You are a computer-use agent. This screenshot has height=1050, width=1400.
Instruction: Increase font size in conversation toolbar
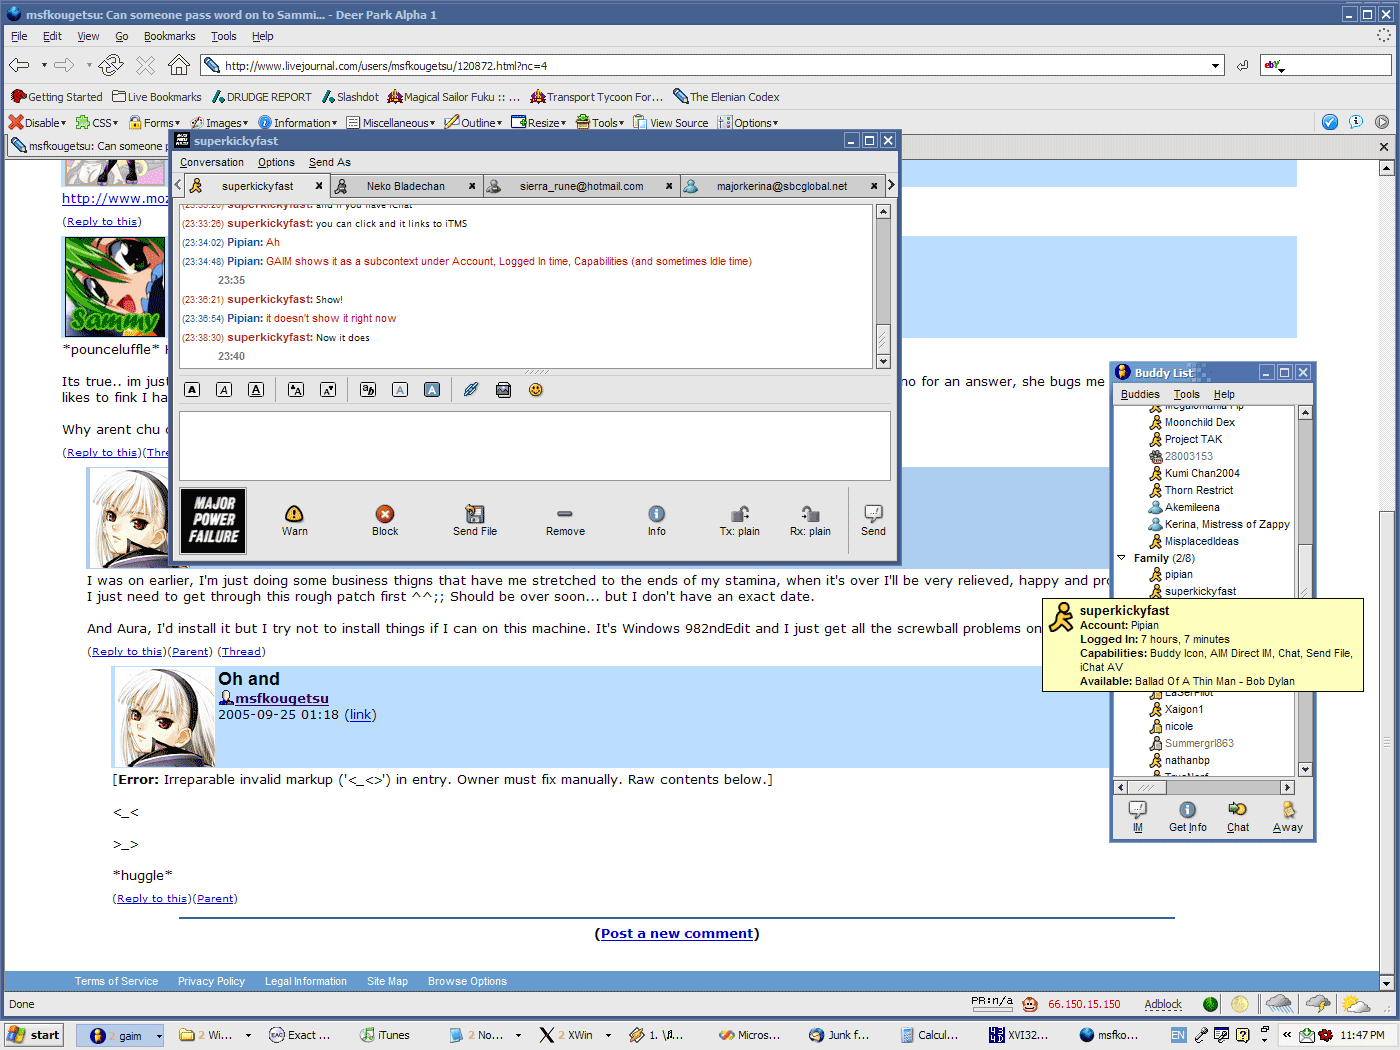(296, 390)
